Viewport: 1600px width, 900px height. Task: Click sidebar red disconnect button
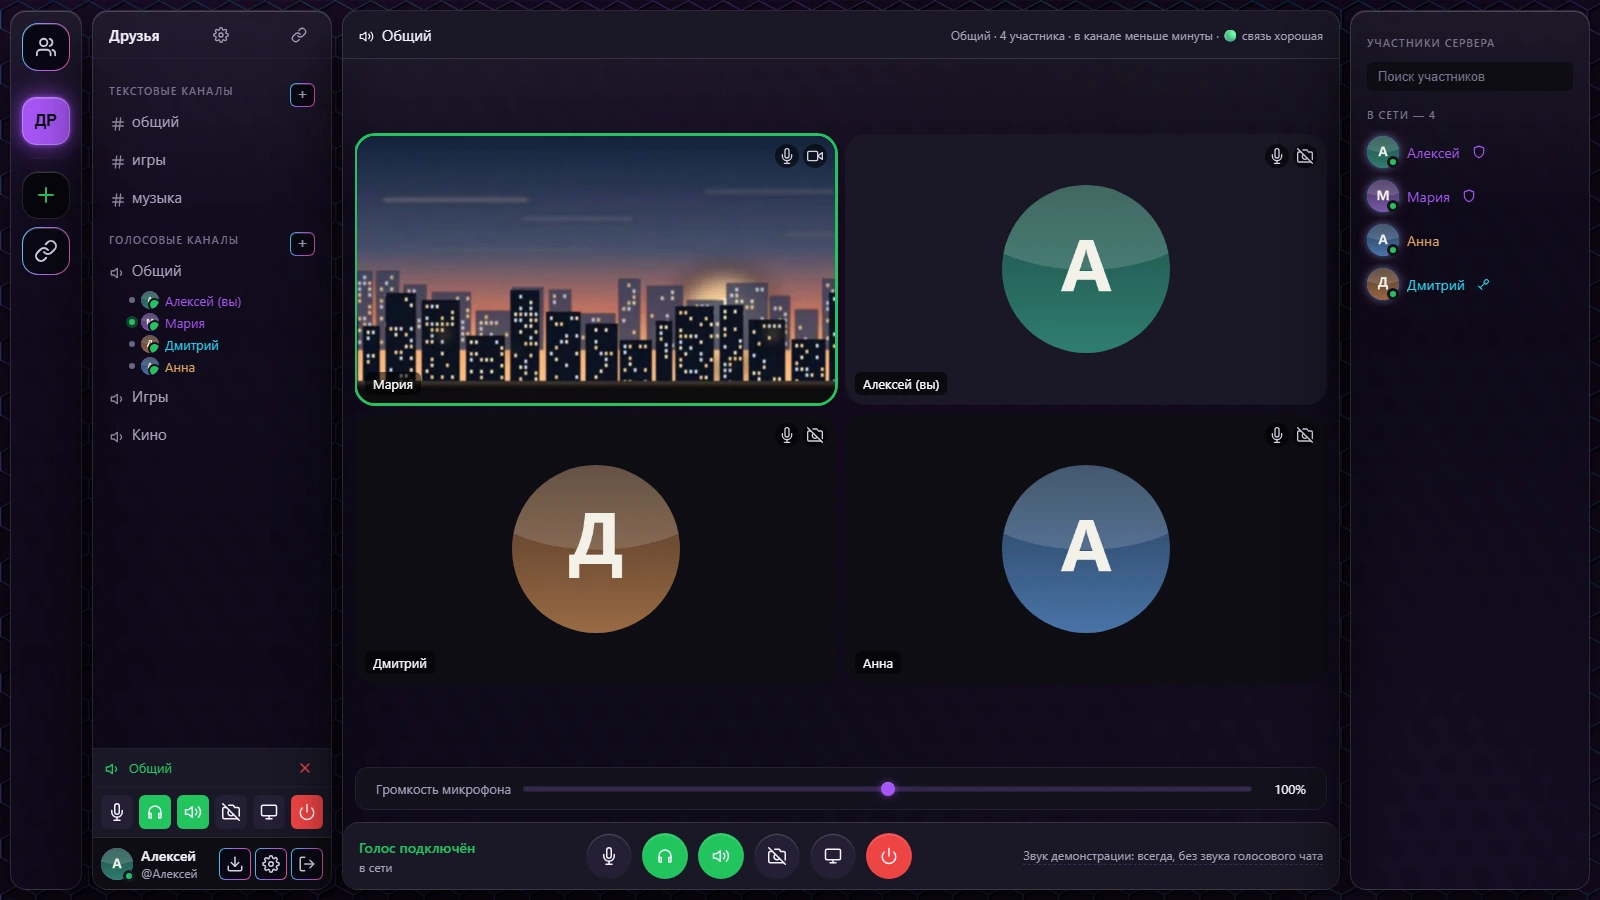click(x=307, y=812)
